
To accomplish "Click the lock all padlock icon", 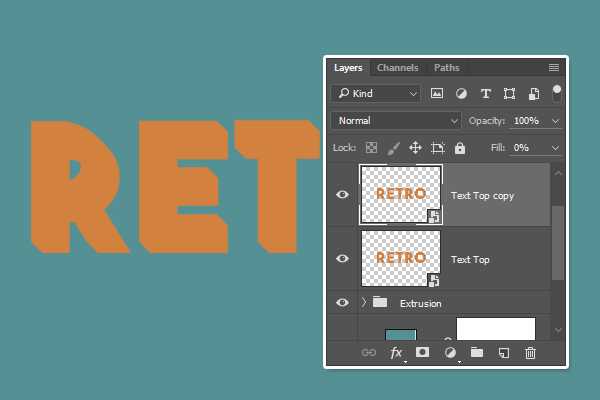I will click(x=460, y=148).
